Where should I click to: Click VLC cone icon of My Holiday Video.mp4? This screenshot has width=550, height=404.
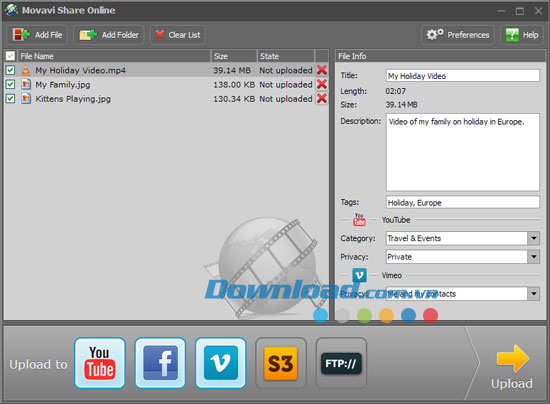(26, 70)
